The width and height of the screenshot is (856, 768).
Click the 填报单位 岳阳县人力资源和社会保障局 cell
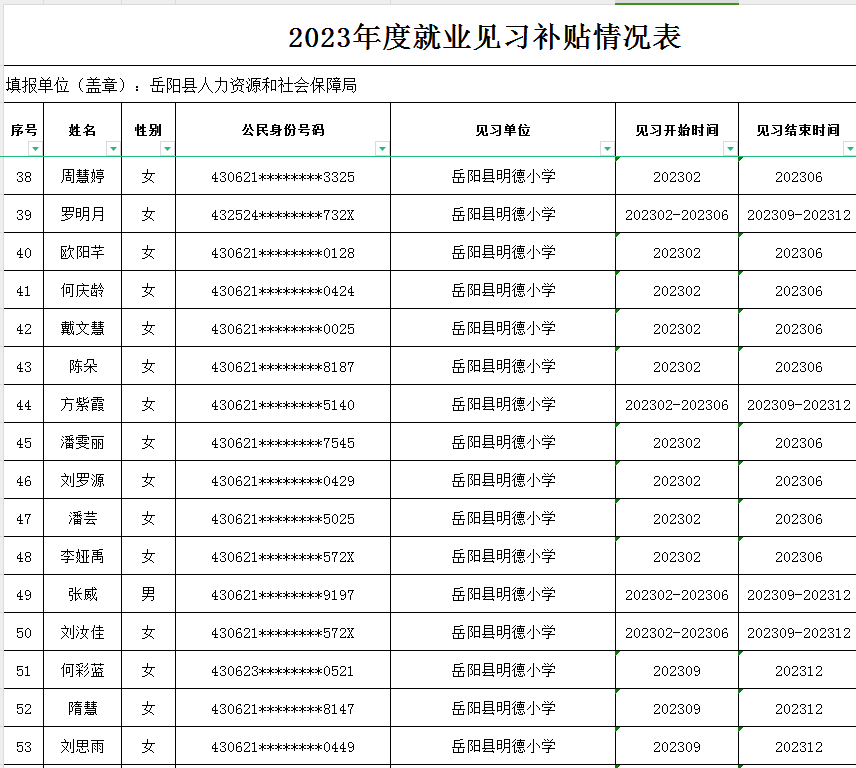(182, 86)
